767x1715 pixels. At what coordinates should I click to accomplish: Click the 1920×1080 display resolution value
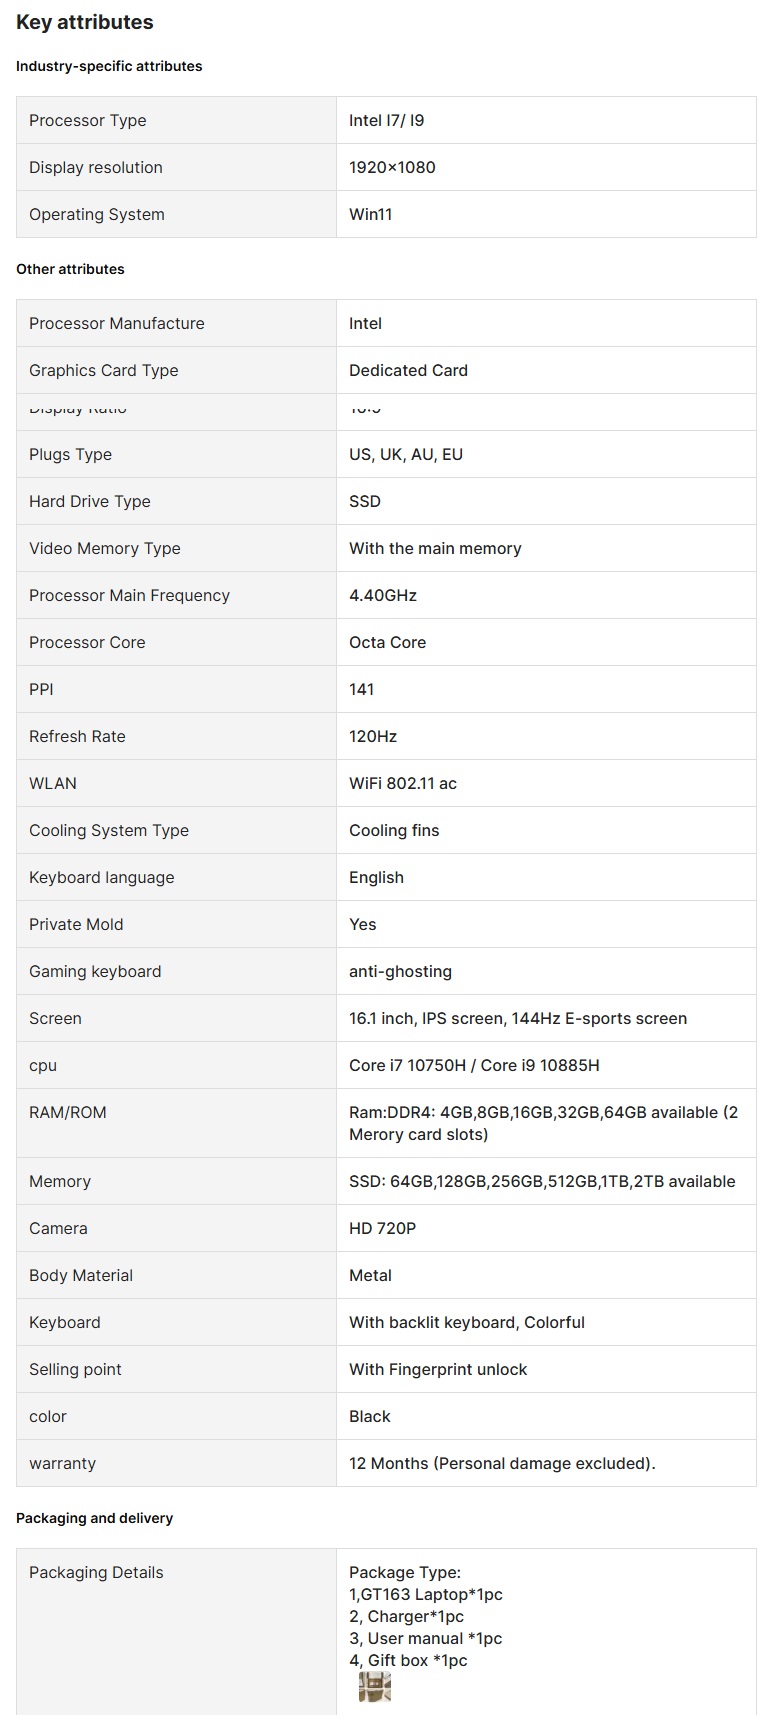(392, 167)
